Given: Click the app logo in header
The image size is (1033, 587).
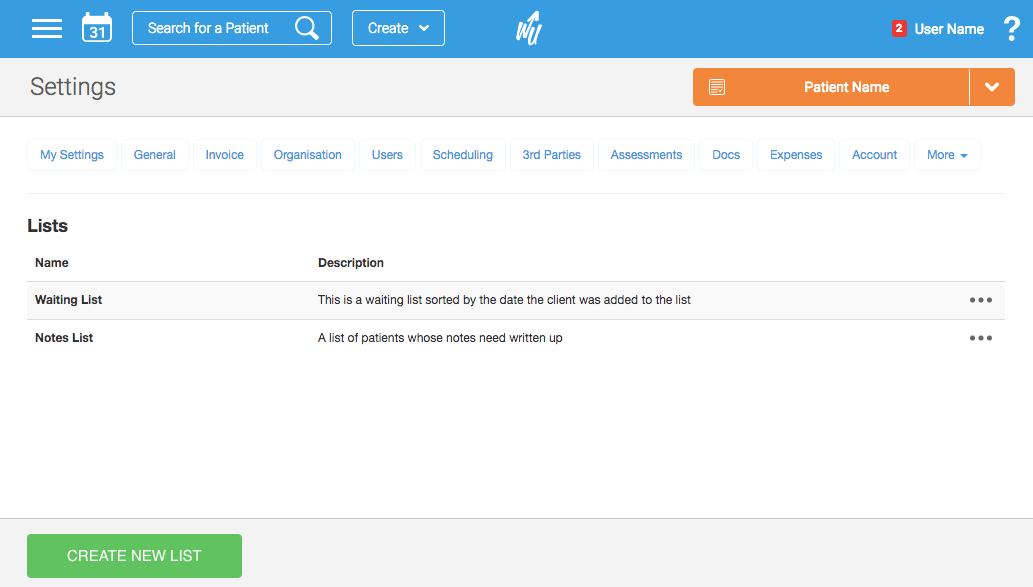Looking at the screenshot, I should [529, 29].
